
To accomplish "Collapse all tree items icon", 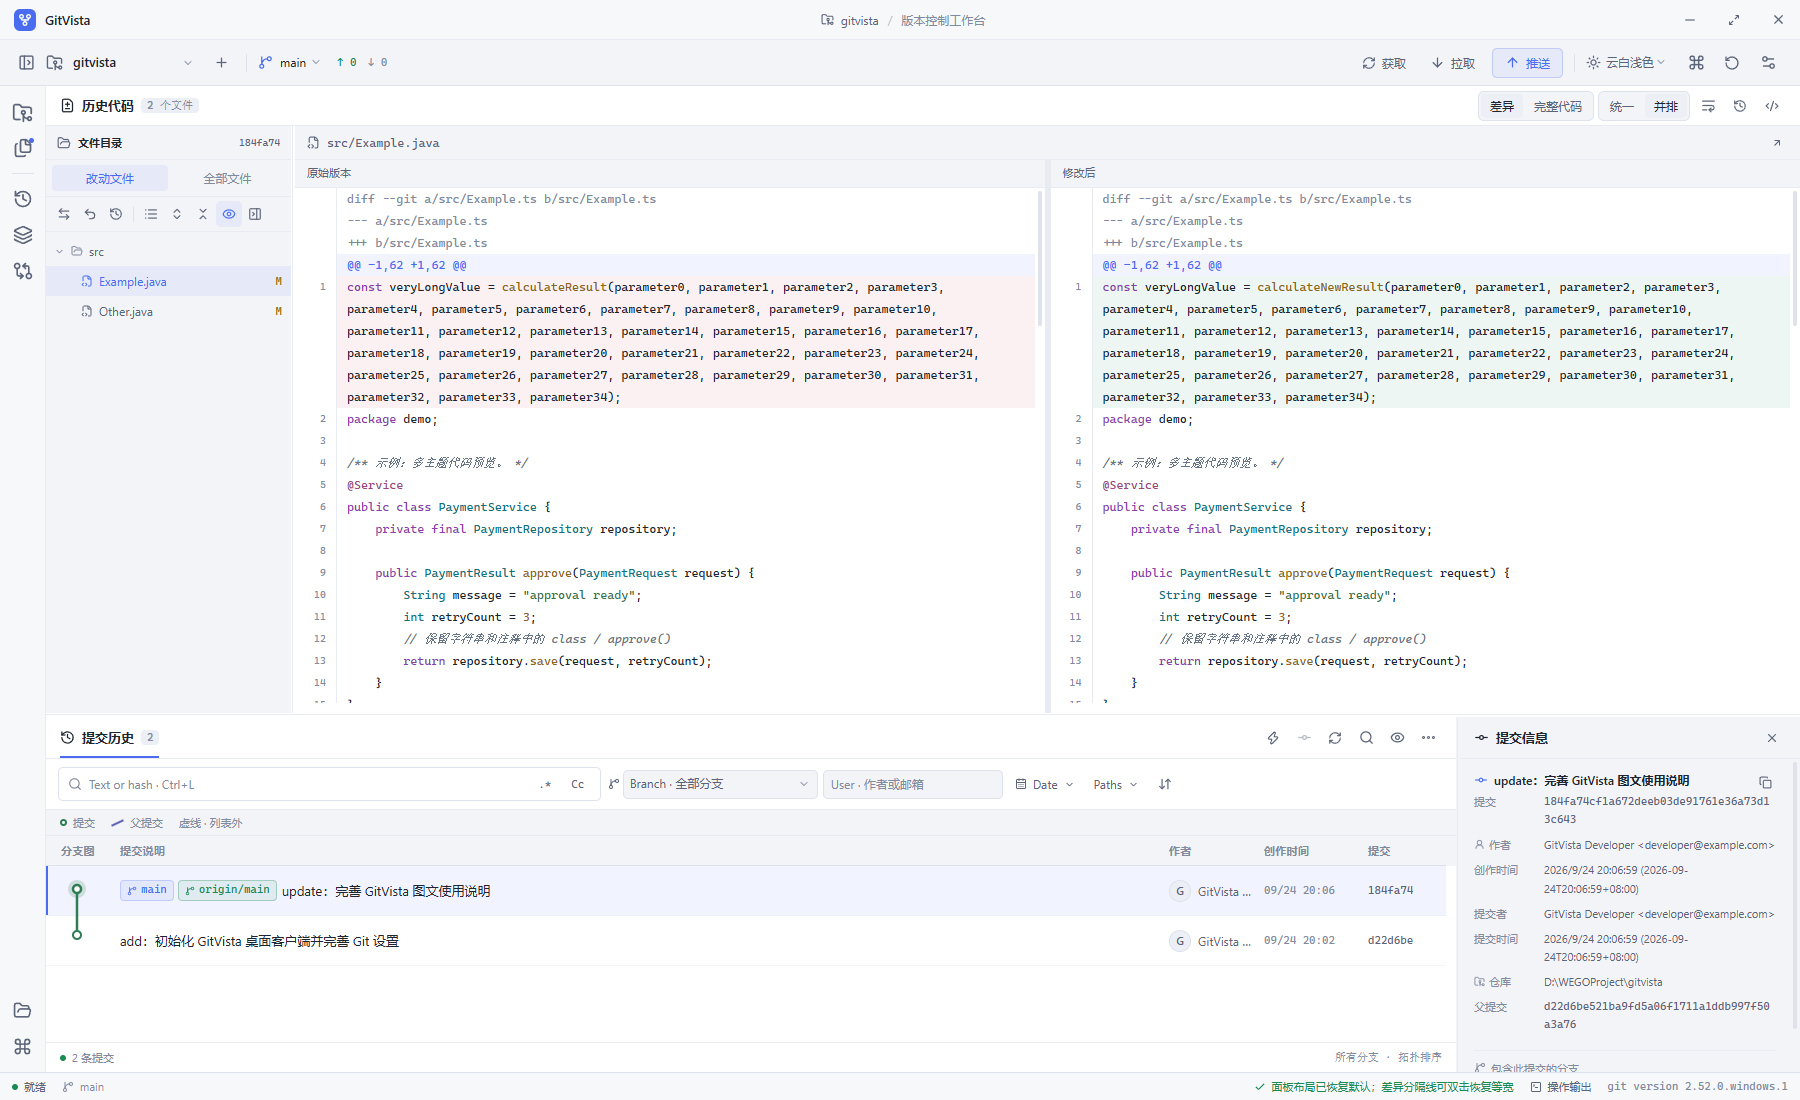I will pyautogui.click(x=203, y=214).
